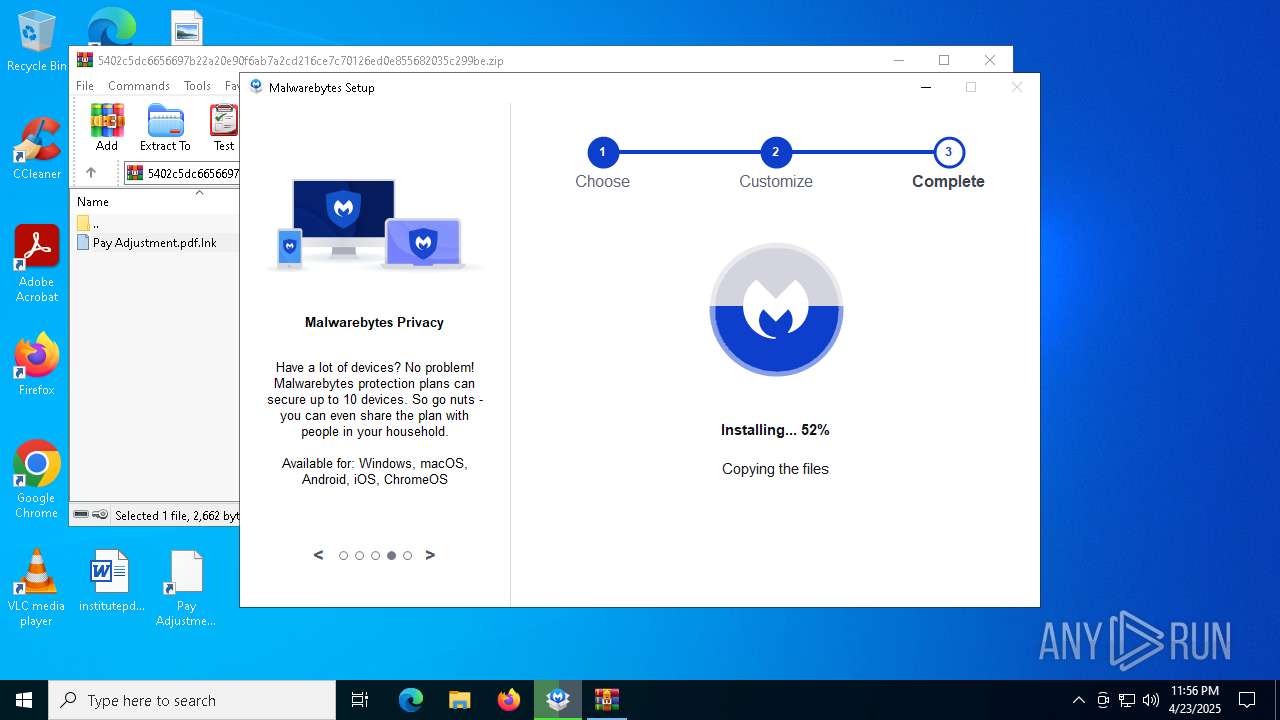Select Pay Adjustment.pdf.lnk in the archive

[x=147, y=242]
